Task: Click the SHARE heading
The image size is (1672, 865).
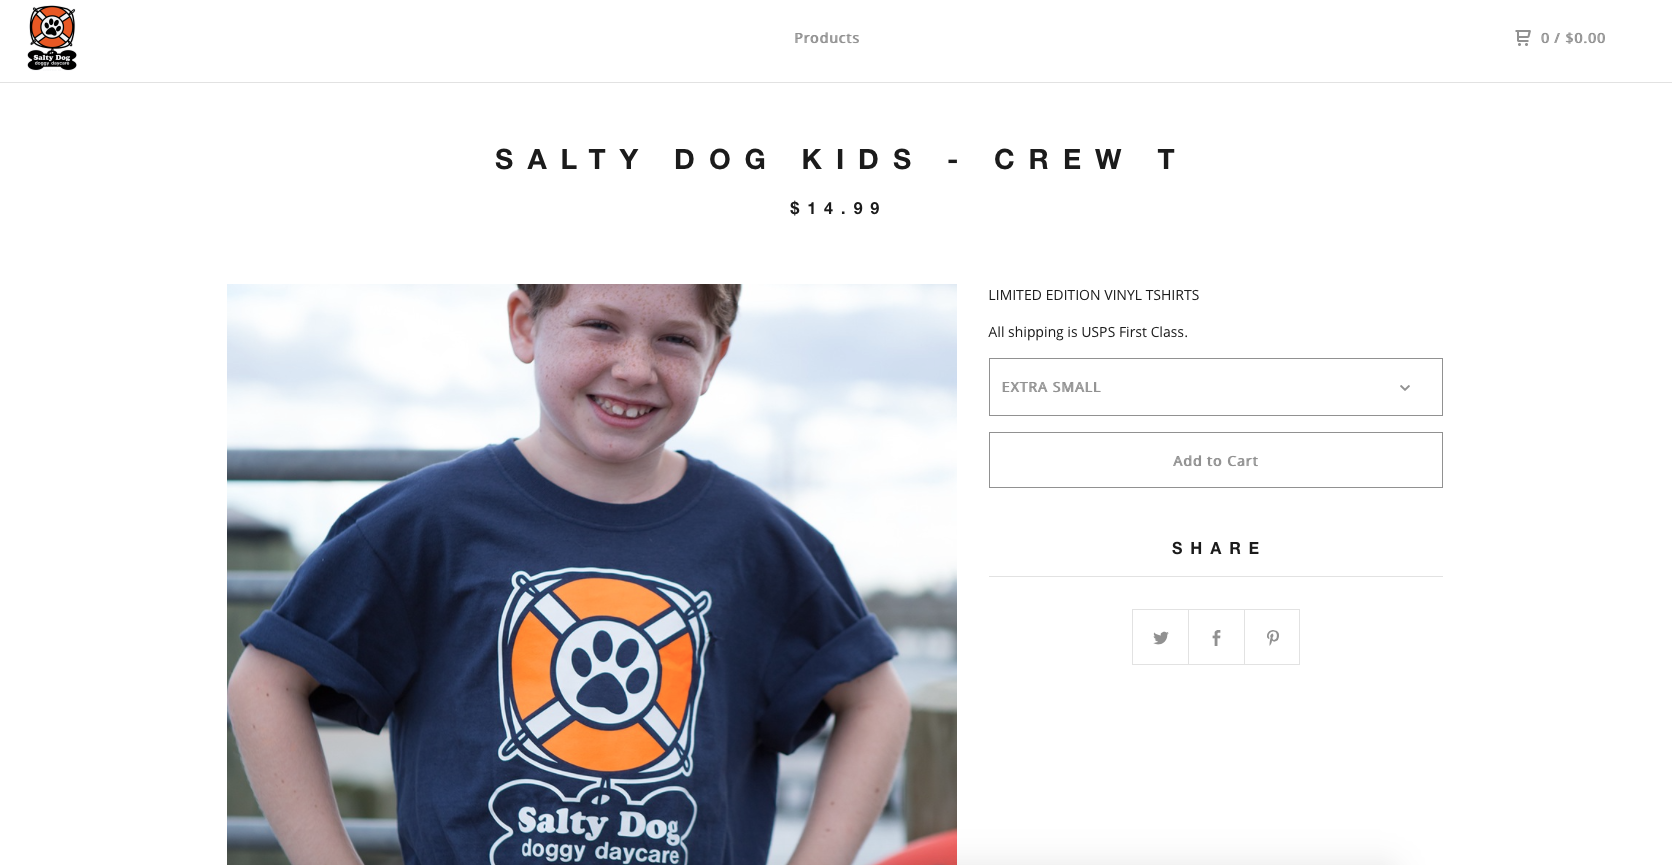Action: [x=1215, y=548]
